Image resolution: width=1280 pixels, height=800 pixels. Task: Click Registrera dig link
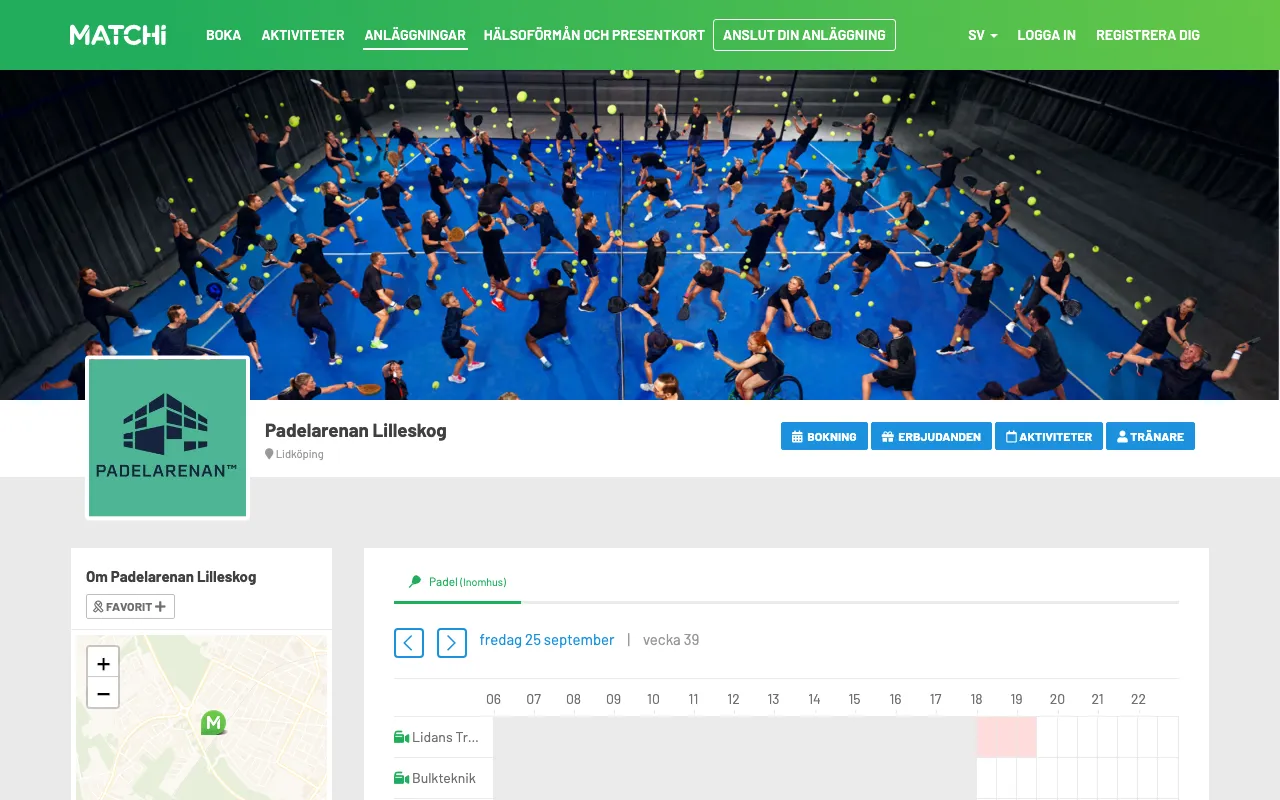point(1148,35)
